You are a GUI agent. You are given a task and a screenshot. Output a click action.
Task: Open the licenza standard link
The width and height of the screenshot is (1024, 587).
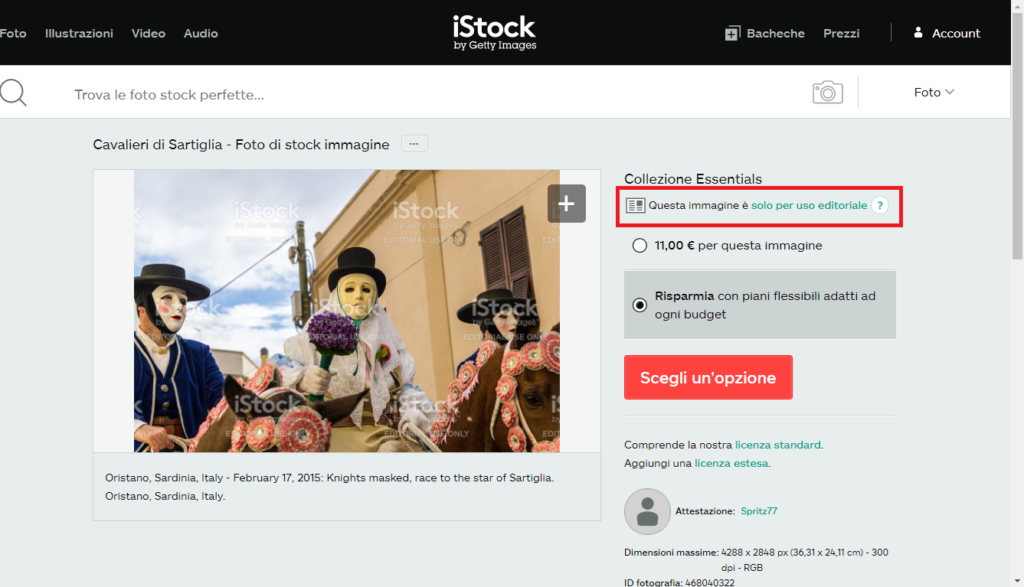778,444
